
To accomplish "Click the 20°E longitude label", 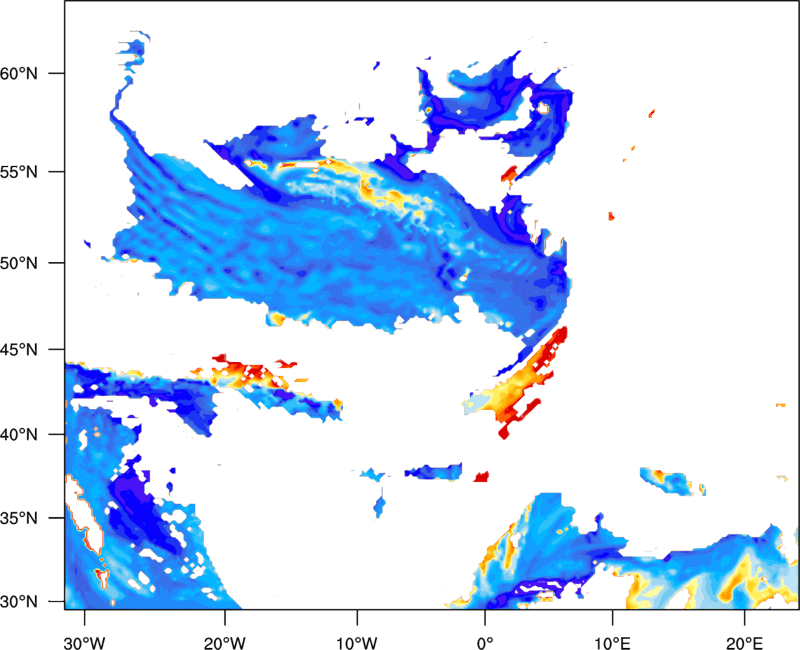I will (744, 643).
